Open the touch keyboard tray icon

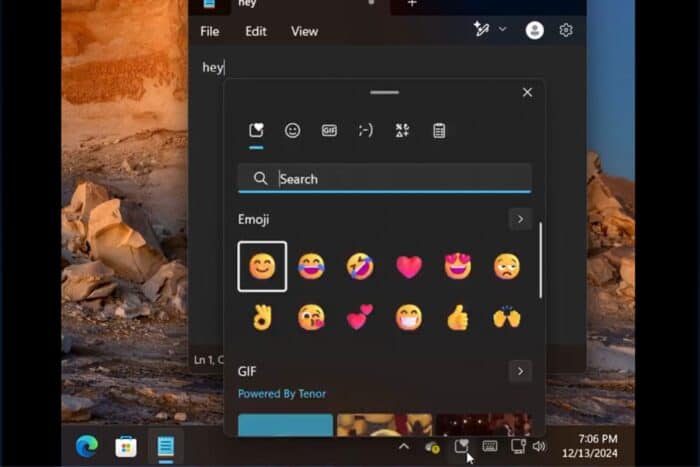[490, 446]
